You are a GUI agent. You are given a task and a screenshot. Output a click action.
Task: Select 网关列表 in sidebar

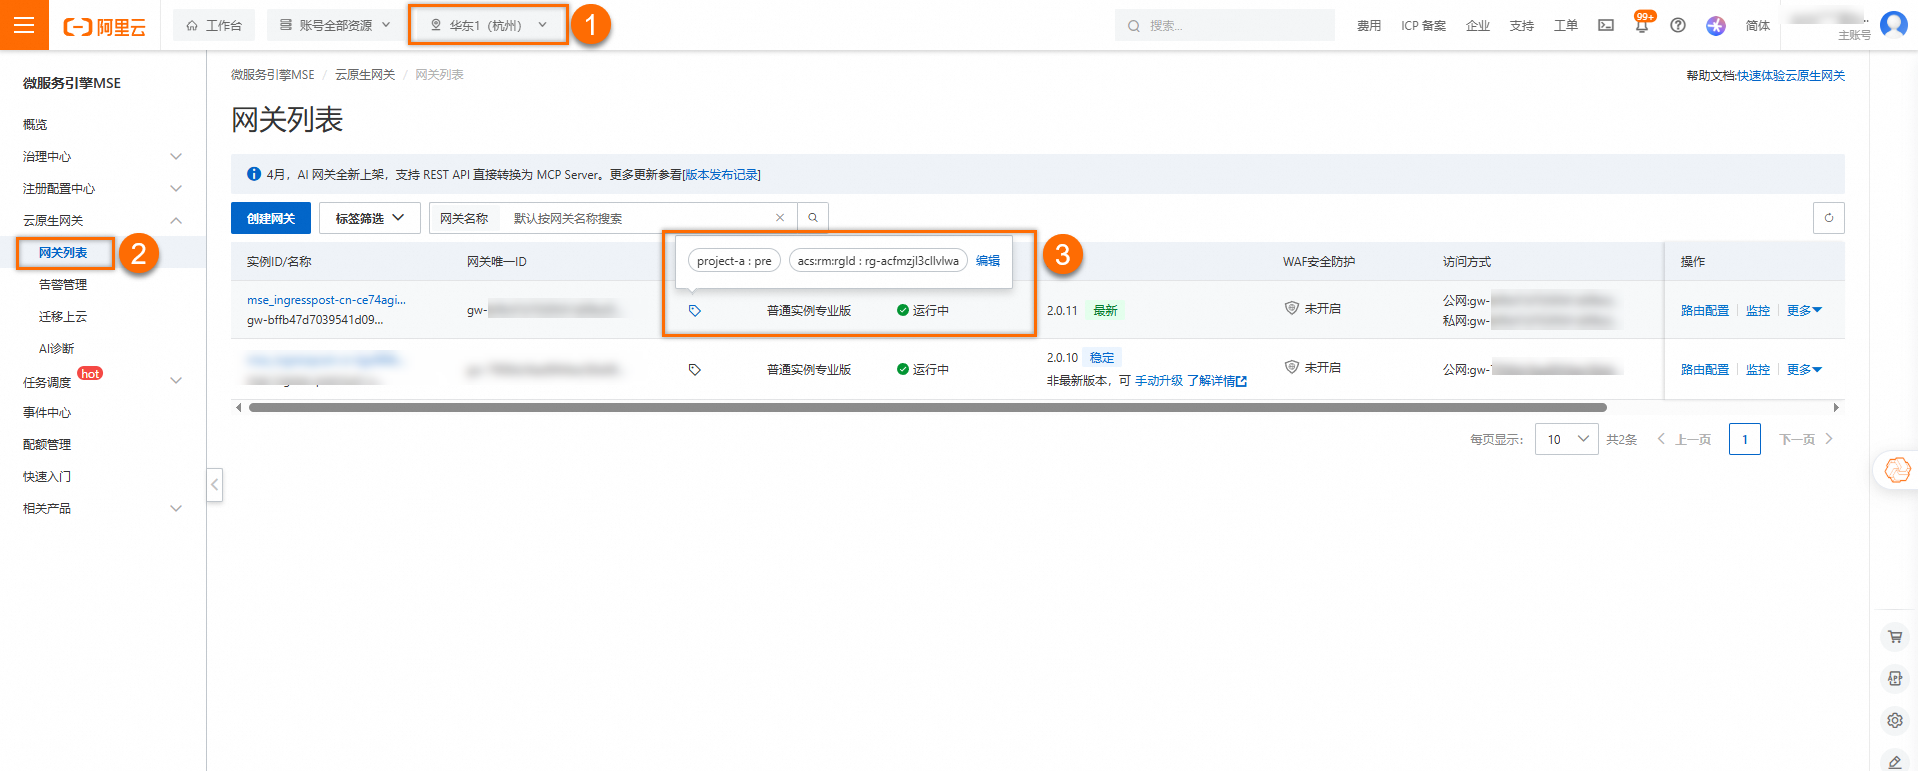(x=63, y=253)
